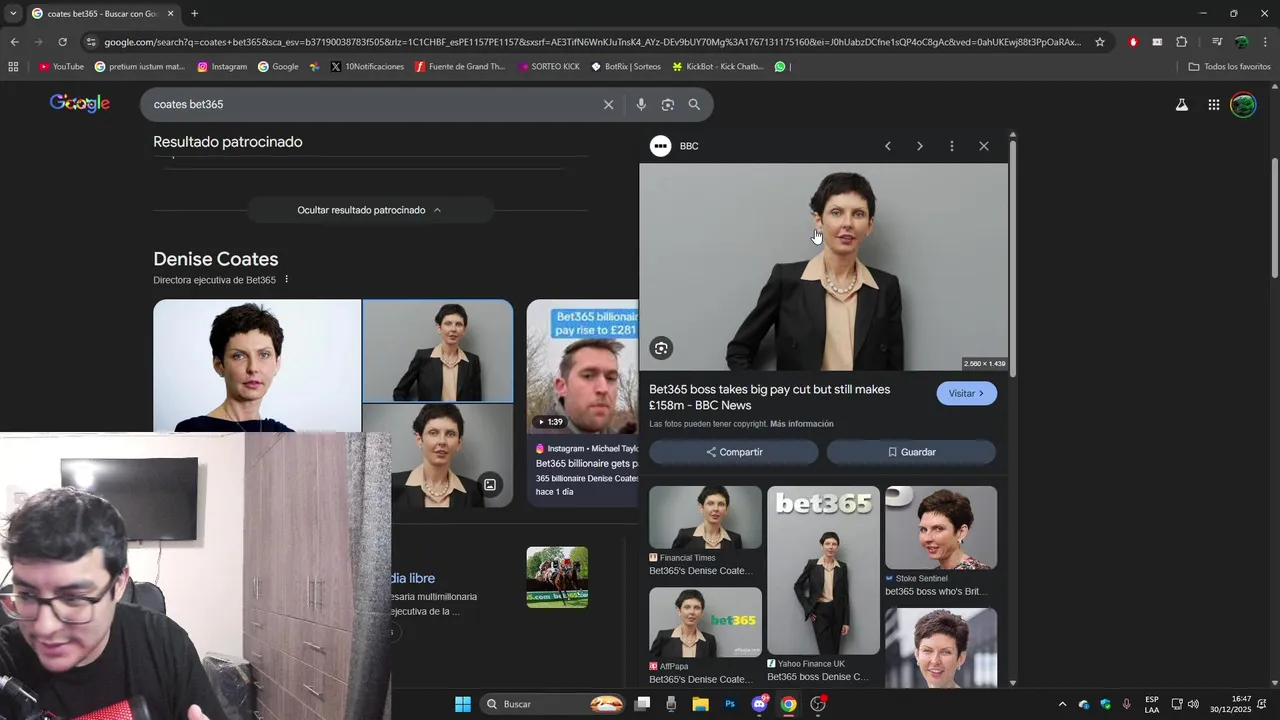This screenshot has width=1280, height=720.
Task: Open the BBC News article title
Action: (x=770, y=397)
